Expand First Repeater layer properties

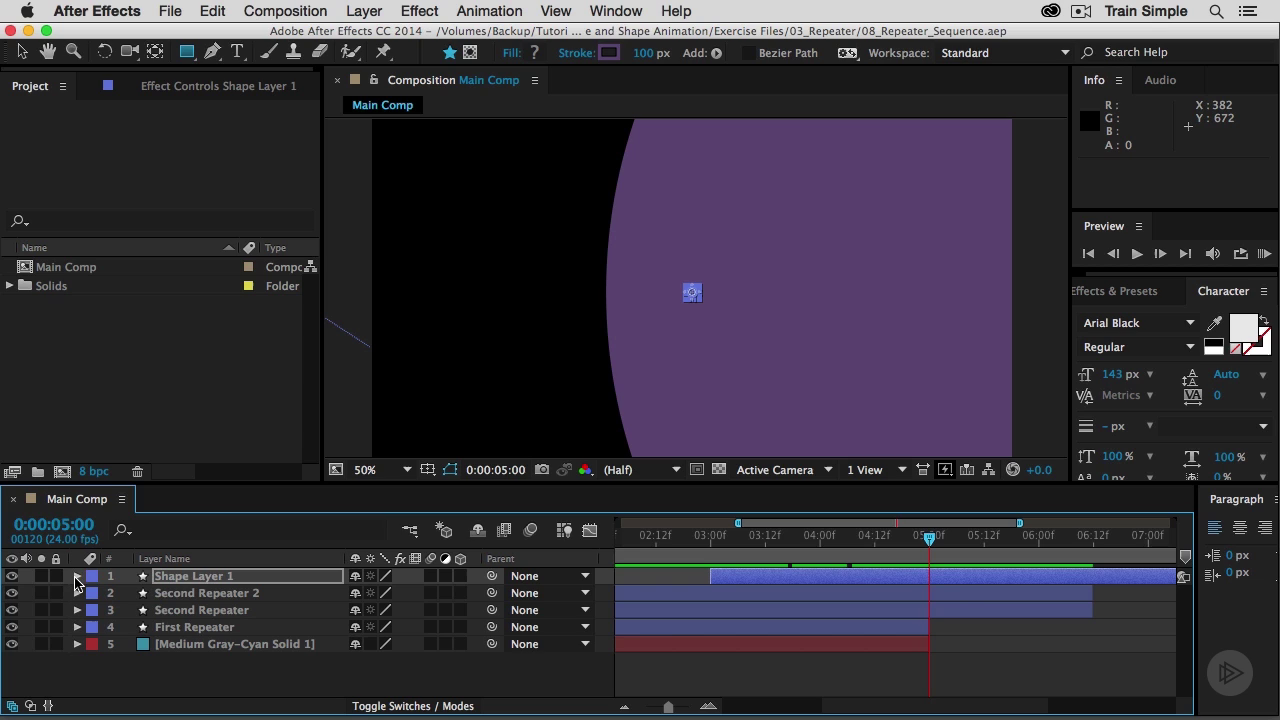[x=77, y=627]
